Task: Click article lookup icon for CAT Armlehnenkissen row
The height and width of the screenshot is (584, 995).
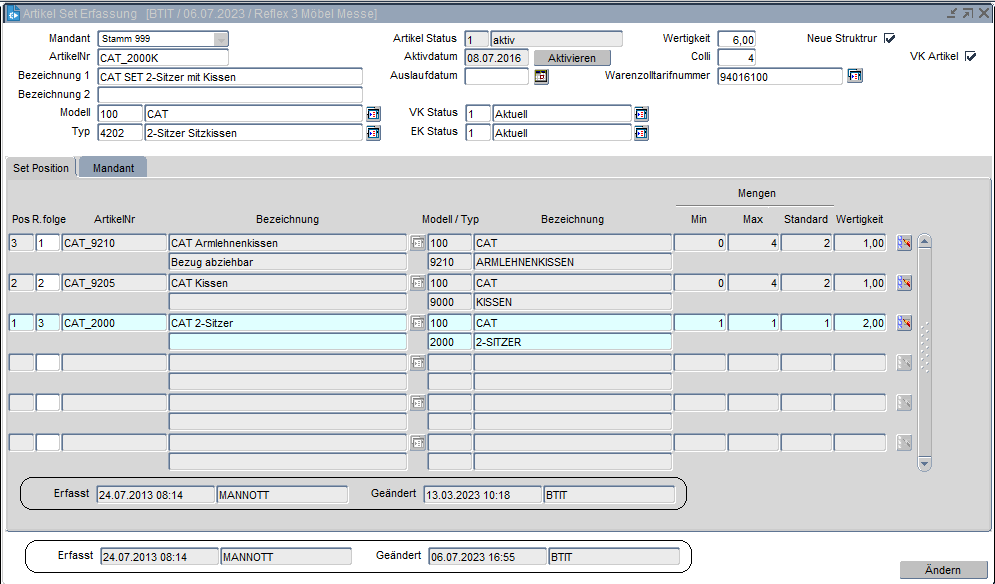Action: coord(418,243)
